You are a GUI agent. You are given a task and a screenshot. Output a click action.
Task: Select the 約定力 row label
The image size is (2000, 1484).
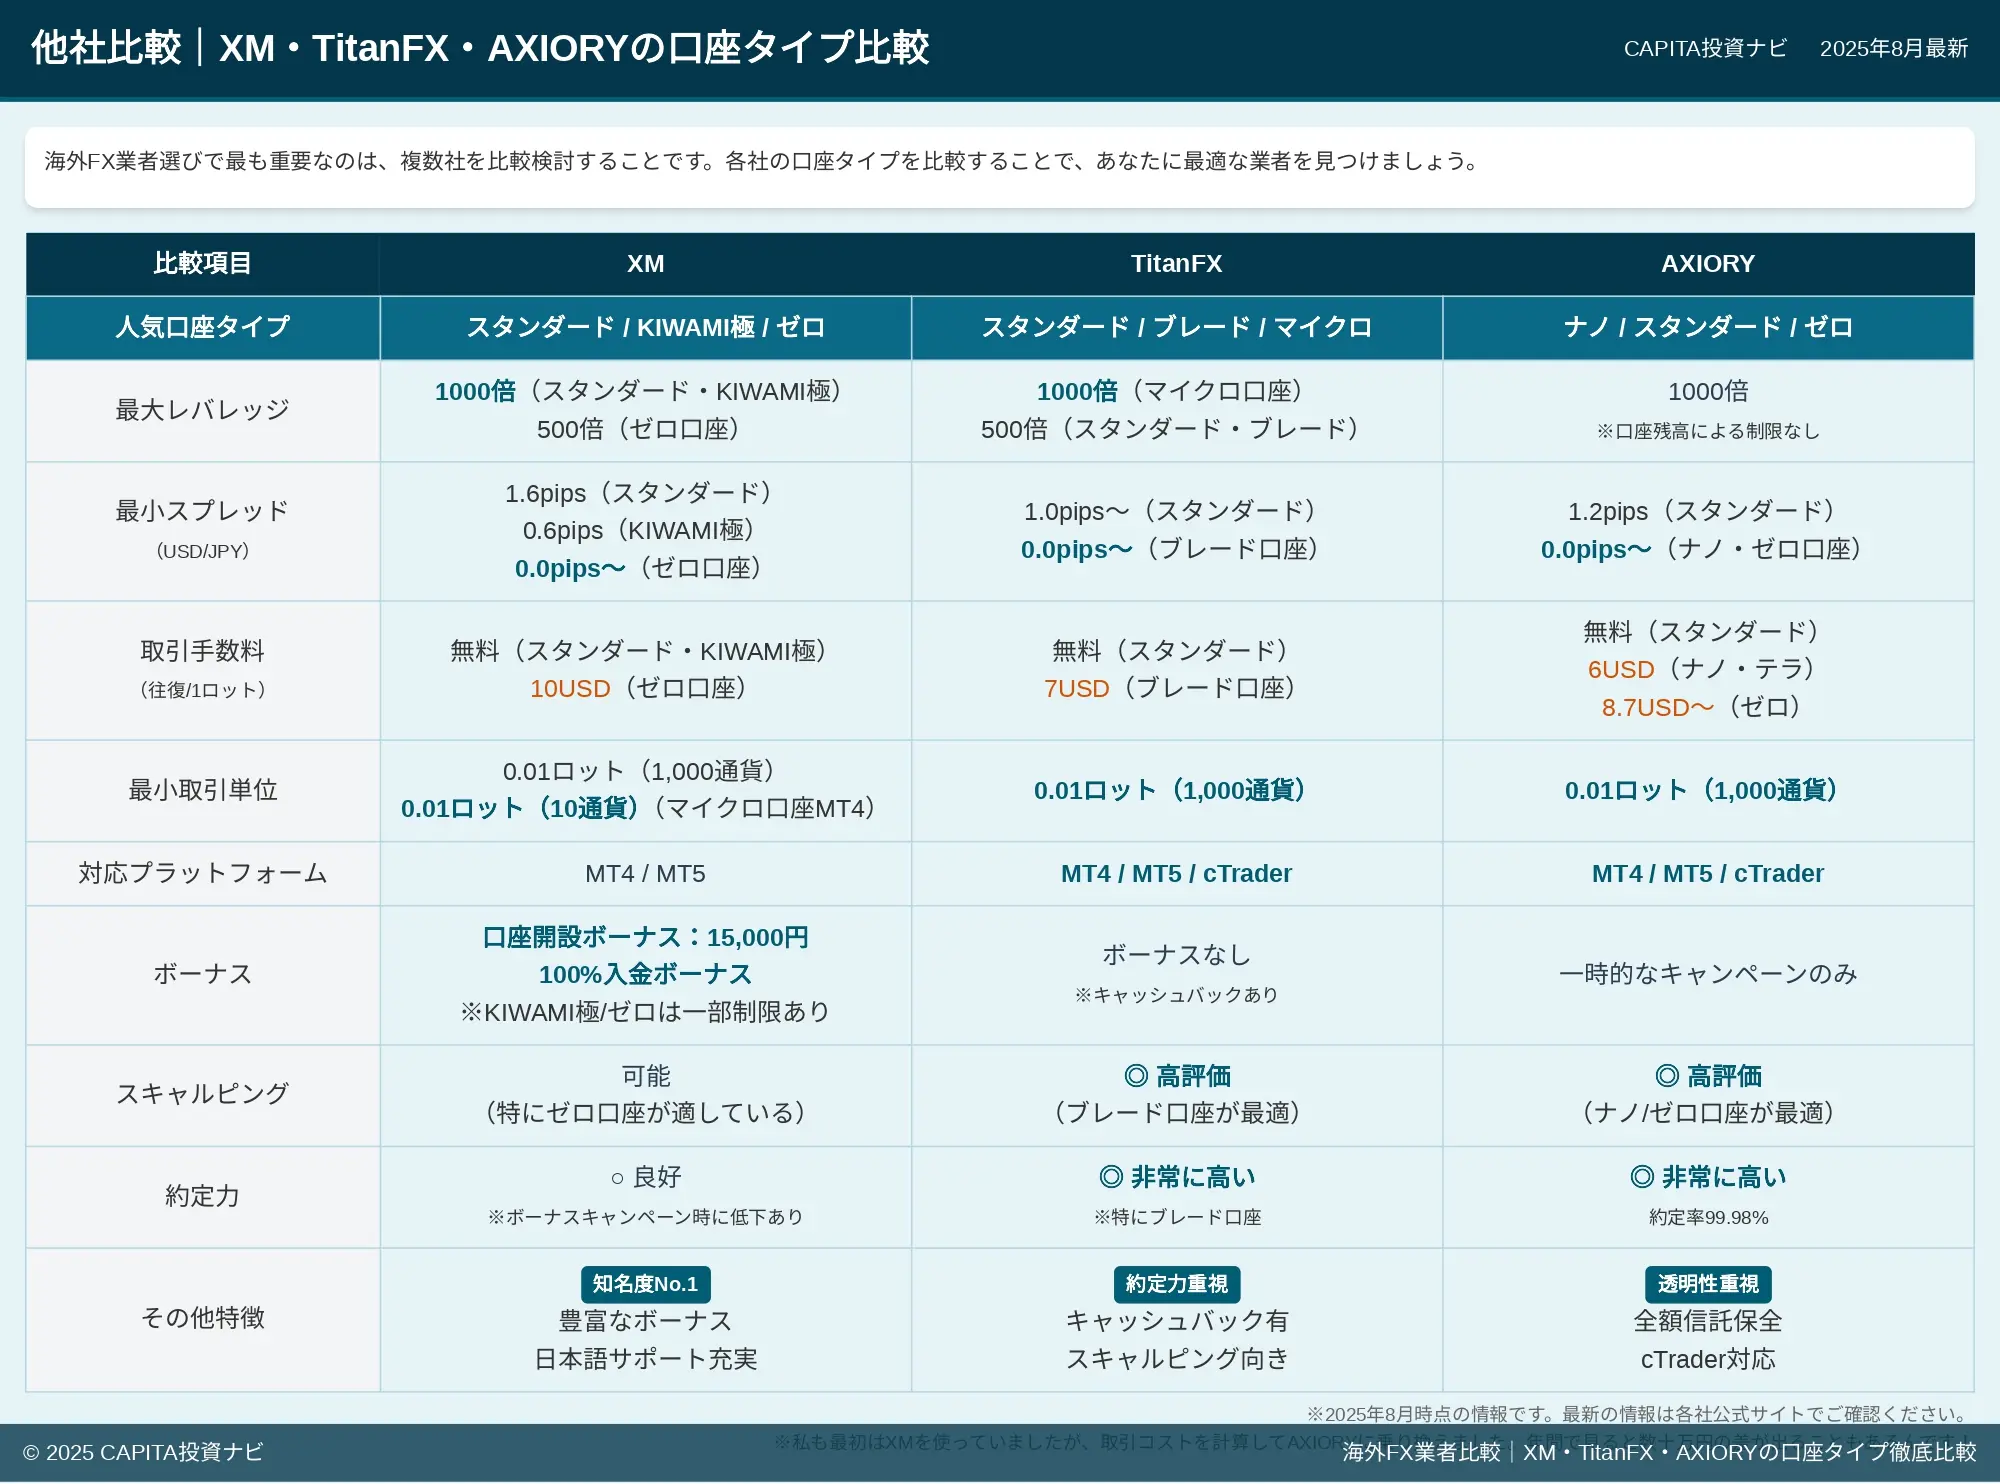pos(203,1196)
